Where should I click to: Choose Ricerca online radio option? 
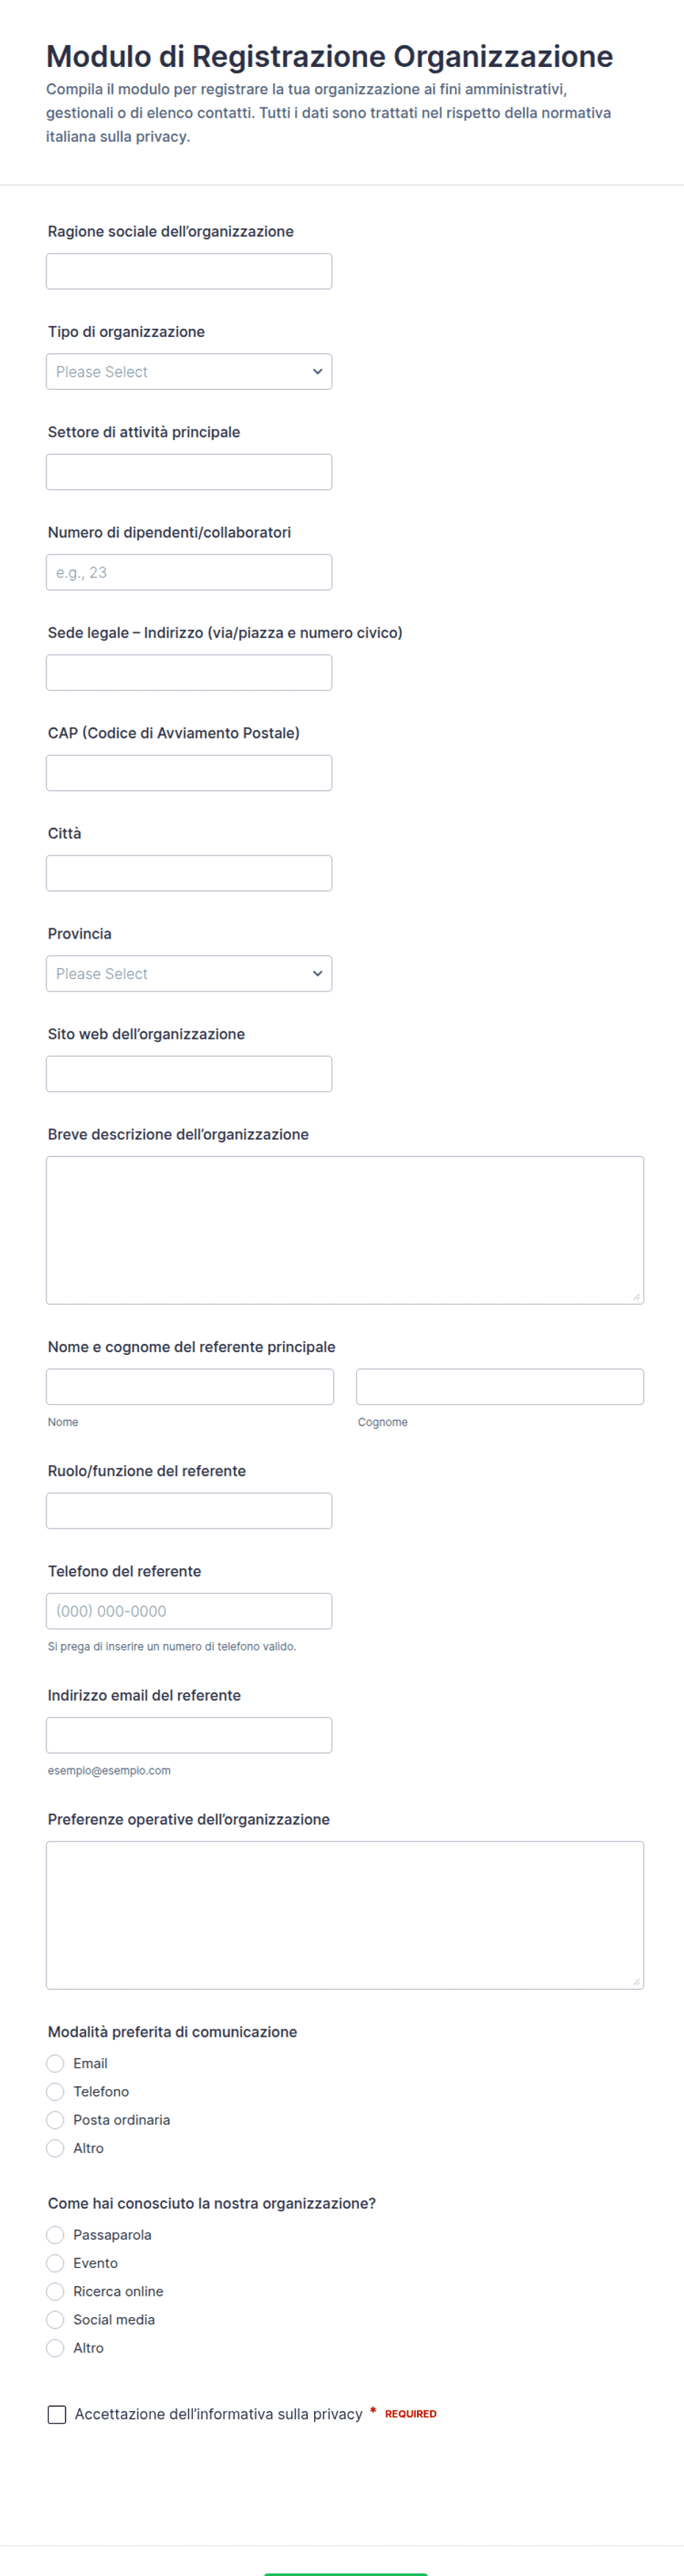coord(55,2291)
